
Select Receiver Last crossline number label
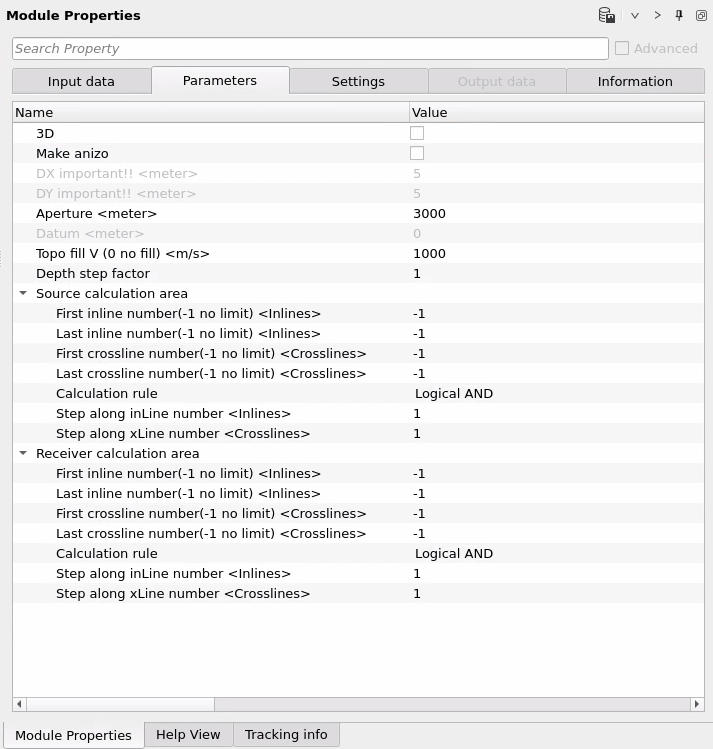[x=211, y=534]
